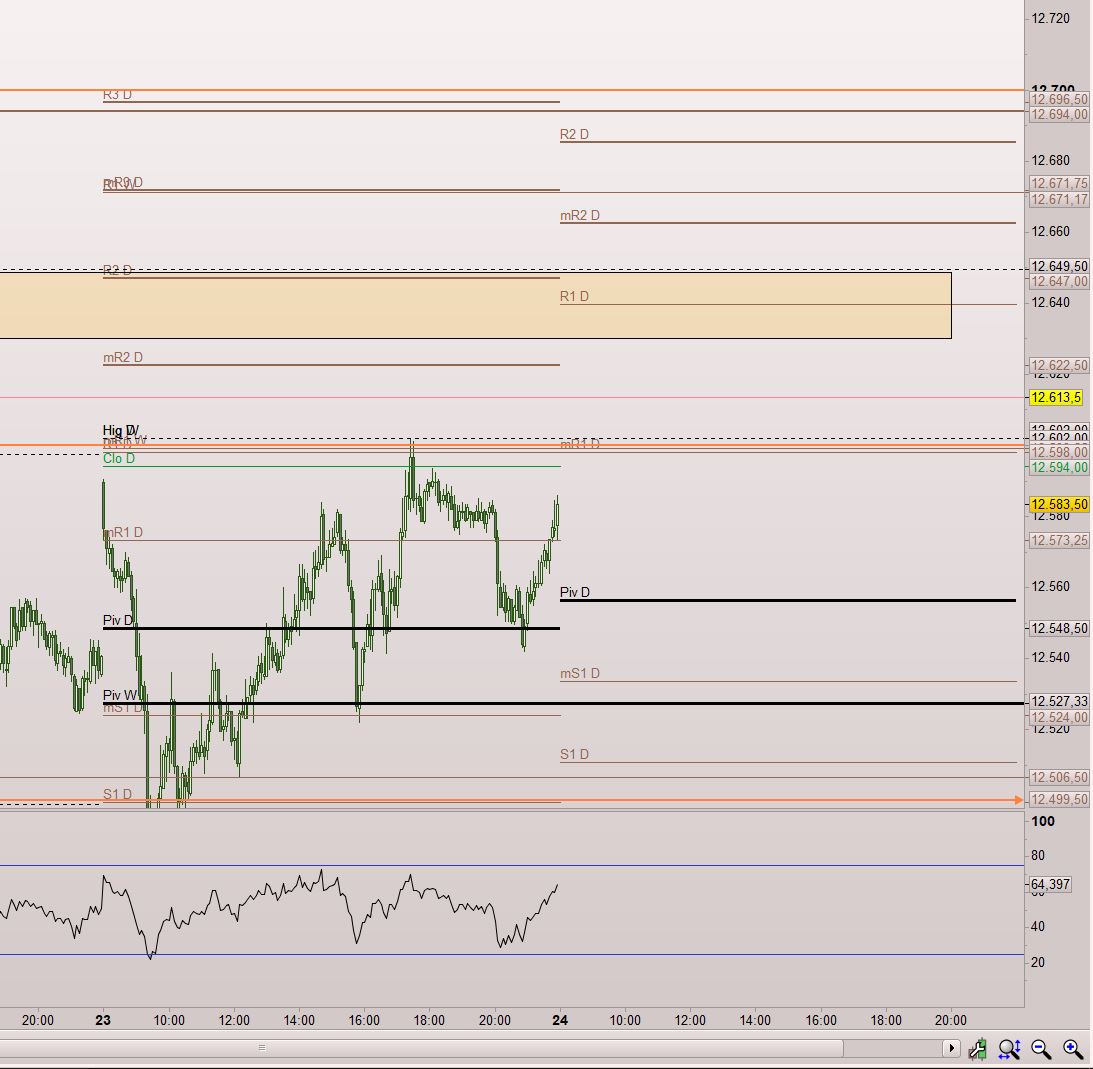Click the 12.647,00 price label
The image size is (1093, 1069).
(x=1059, y=282)
